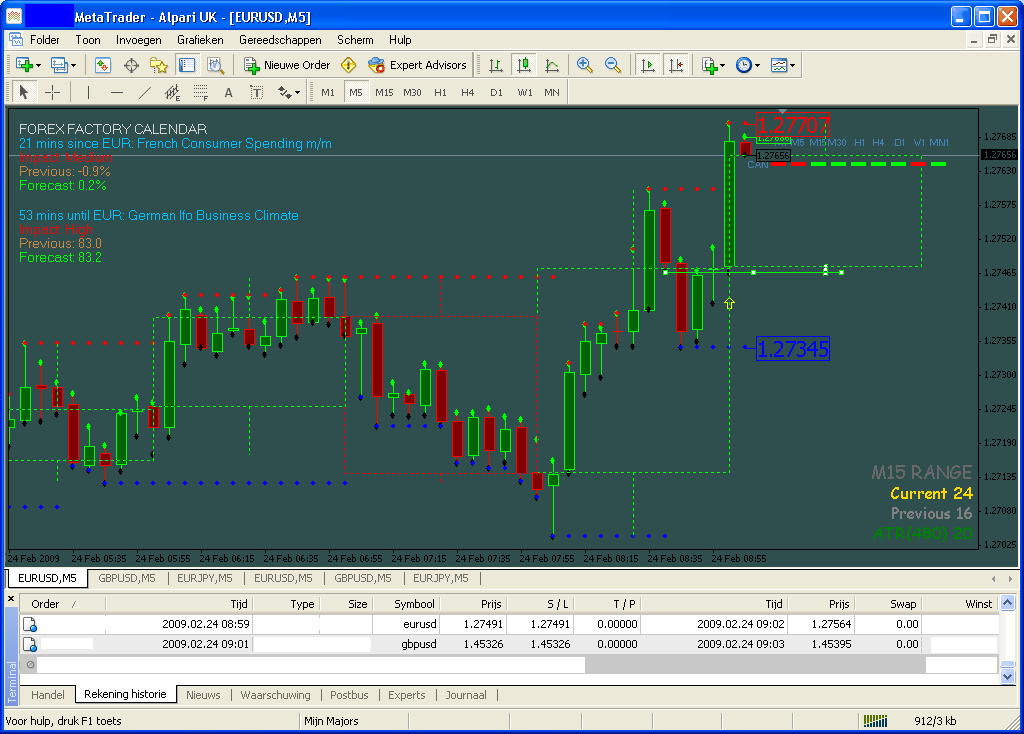Switch chart to MN timeframe
Screen dimensions: 1024x734
click(552, 93)
